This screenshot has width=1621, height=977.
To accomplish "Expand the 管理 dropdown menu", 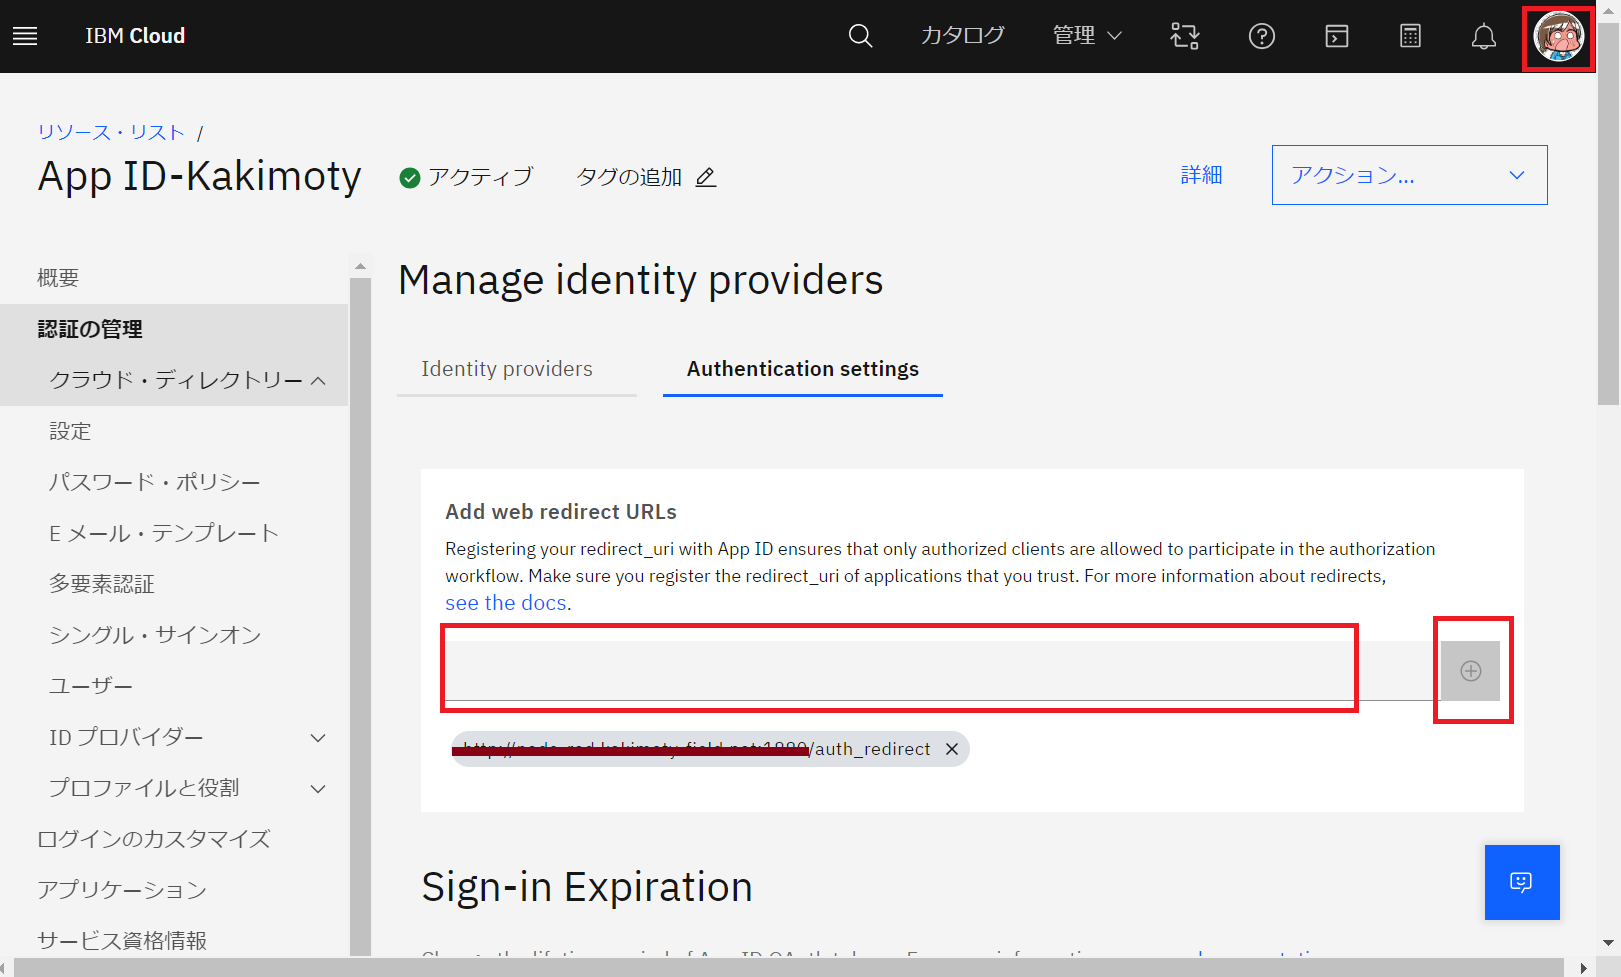I will point(1087,36).
